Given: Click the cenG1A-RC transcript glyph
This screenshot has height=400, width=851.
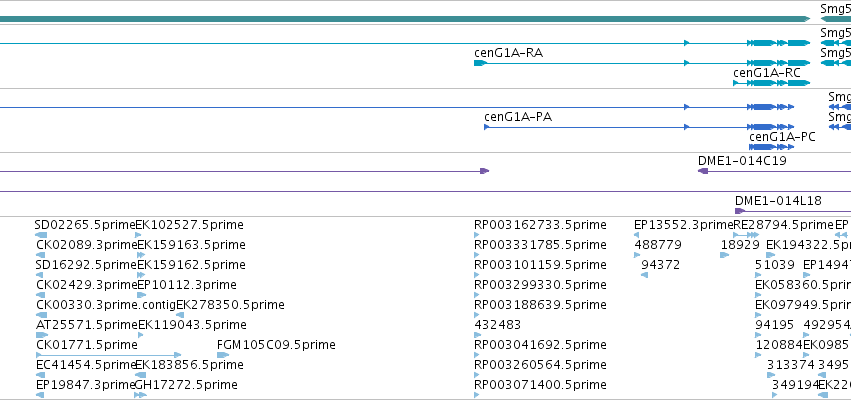Looking at the screenshot, I should pyautogui.click(x=771, y=83).
